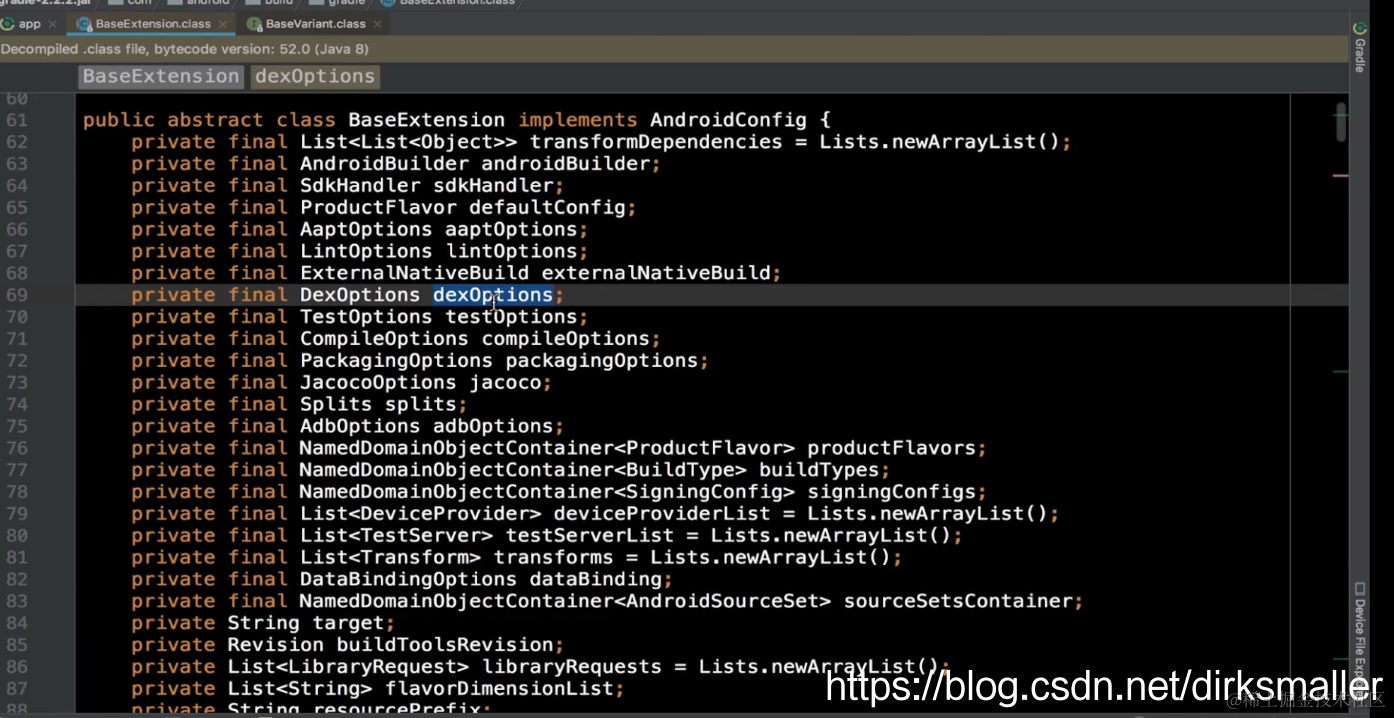This screenshot has height=718, width=1394.
Task: Click the BaseExtension class name on line 61
Action: [x=427, y=120]
